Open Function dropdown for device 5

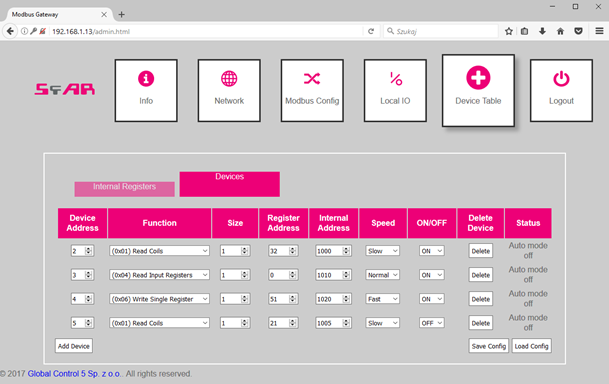159,323
